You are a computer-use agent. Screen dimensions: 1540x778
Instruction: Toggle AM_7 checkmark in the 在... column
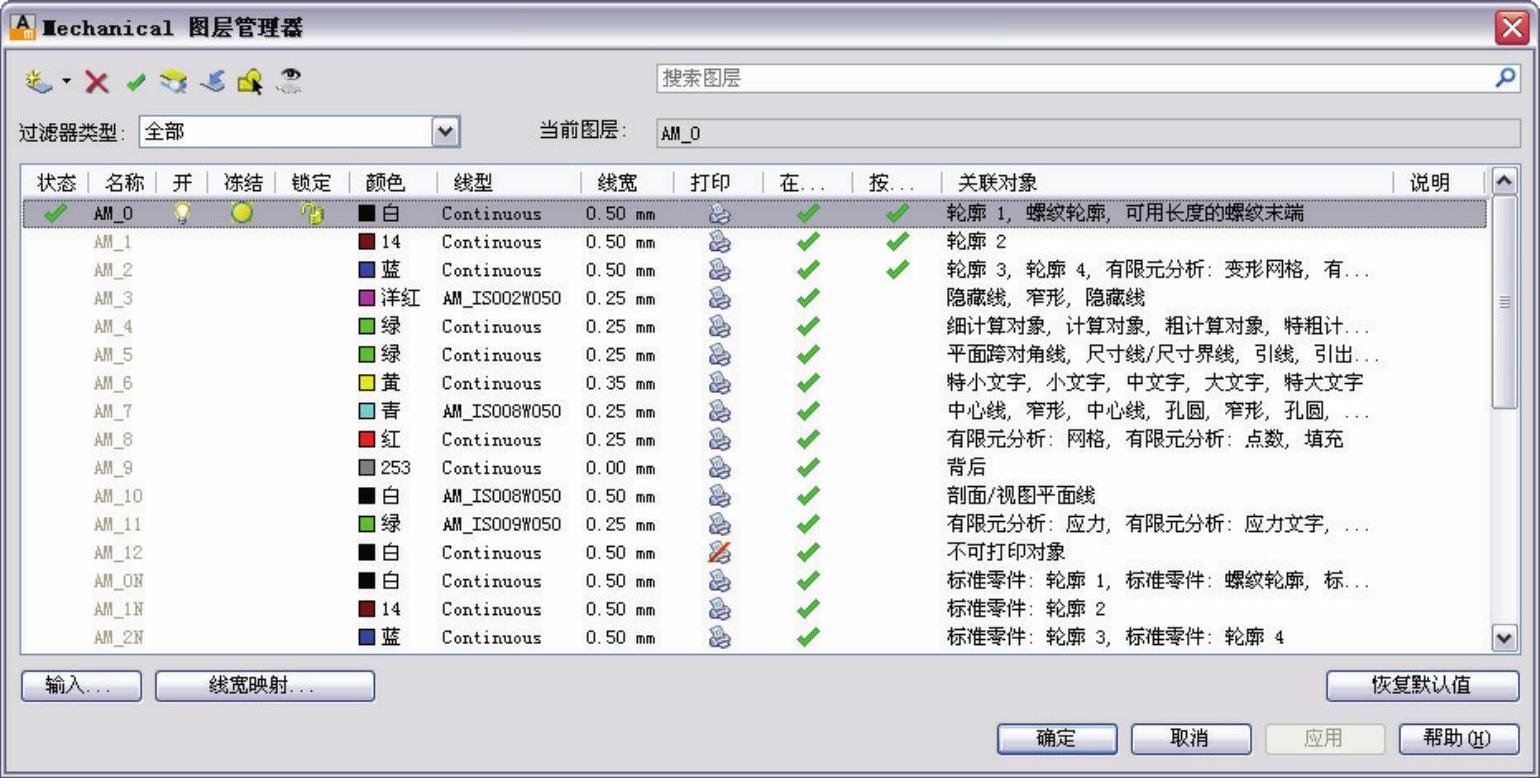click(809, 411)
